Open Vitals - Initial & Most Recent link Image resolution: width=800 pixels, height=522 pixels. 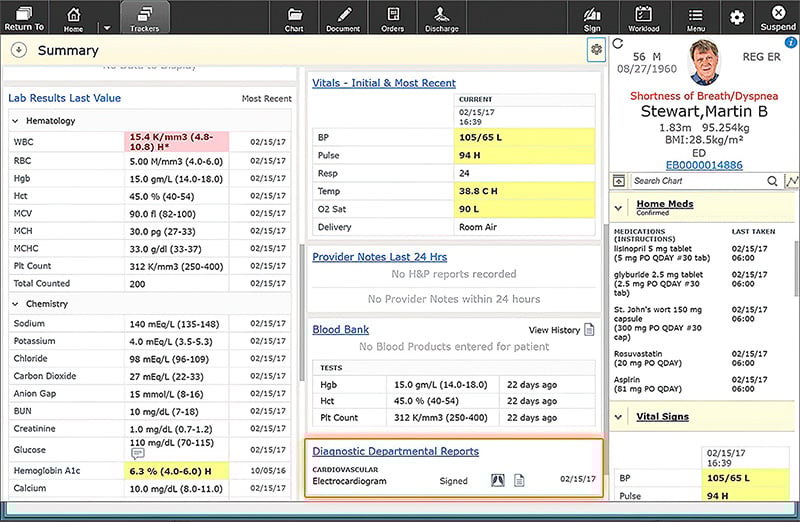pyautogui.click(x=384, y=83)
